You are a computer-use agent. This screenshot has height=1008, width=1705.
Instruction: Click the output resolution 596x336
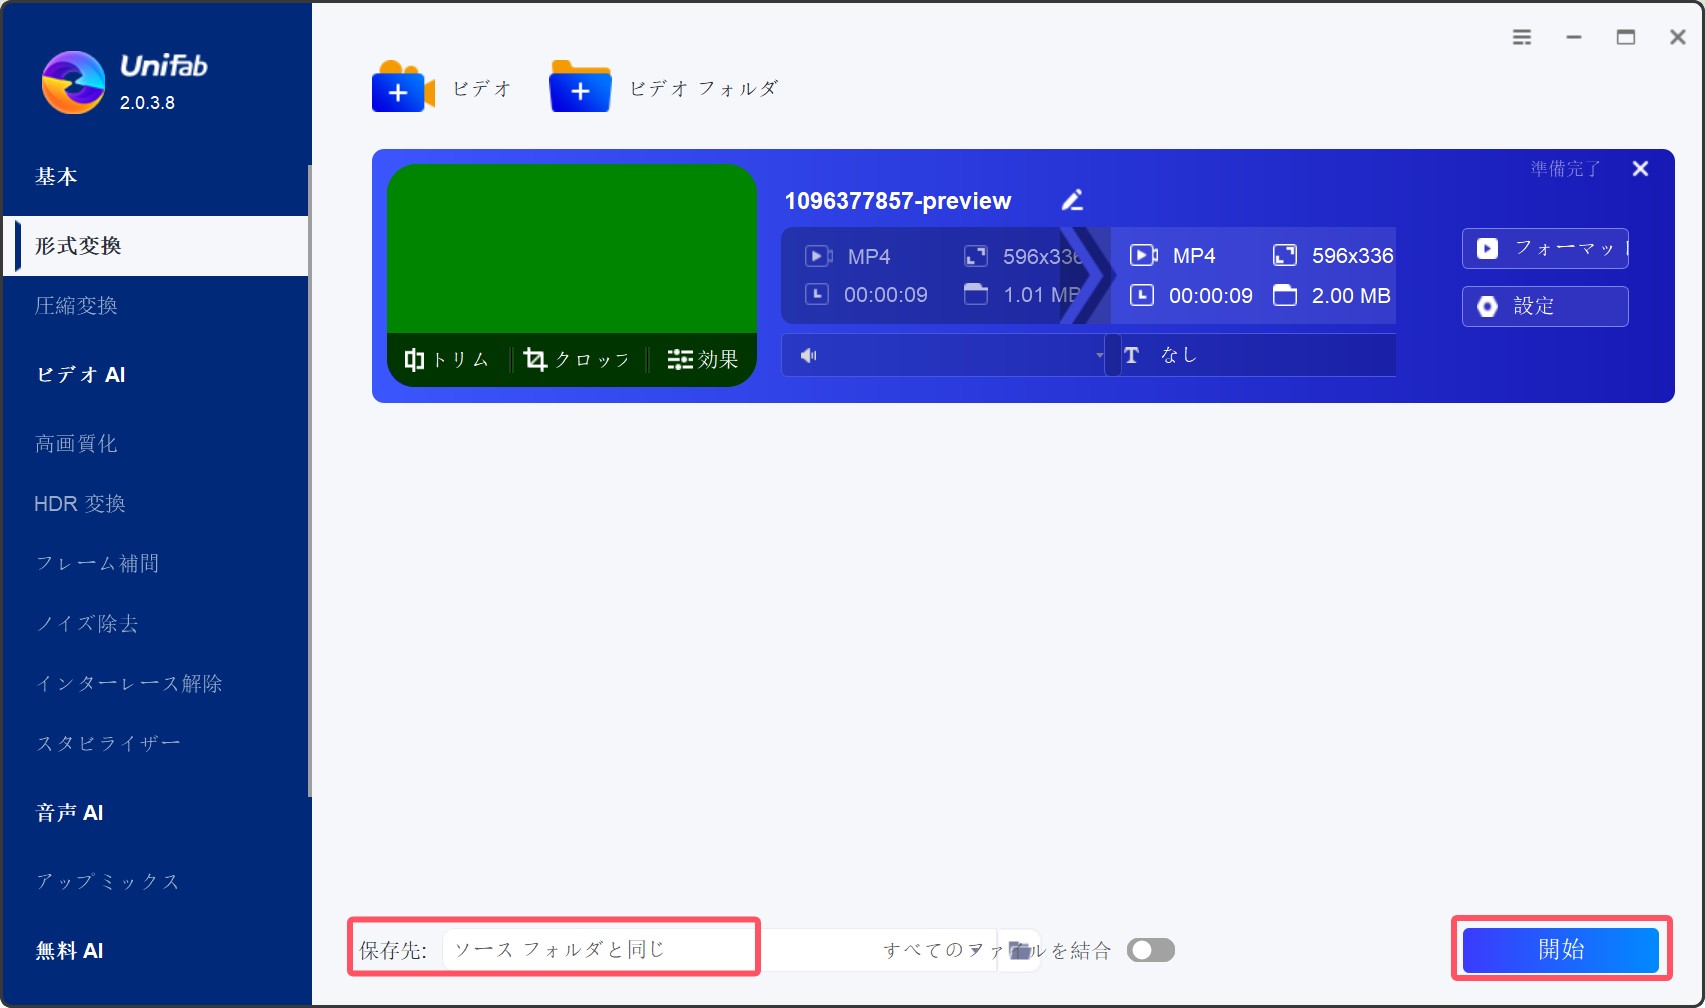1352,256
